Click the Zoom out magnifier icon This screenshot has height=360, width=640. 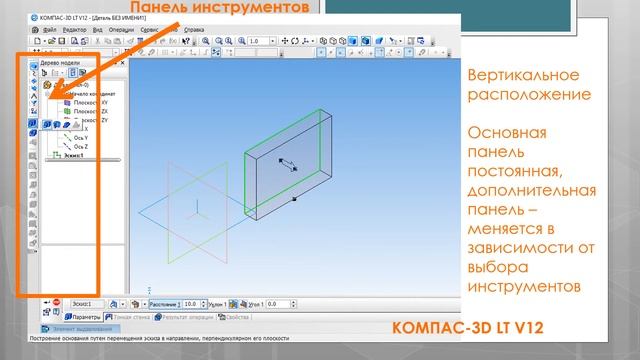coord(229,41)
